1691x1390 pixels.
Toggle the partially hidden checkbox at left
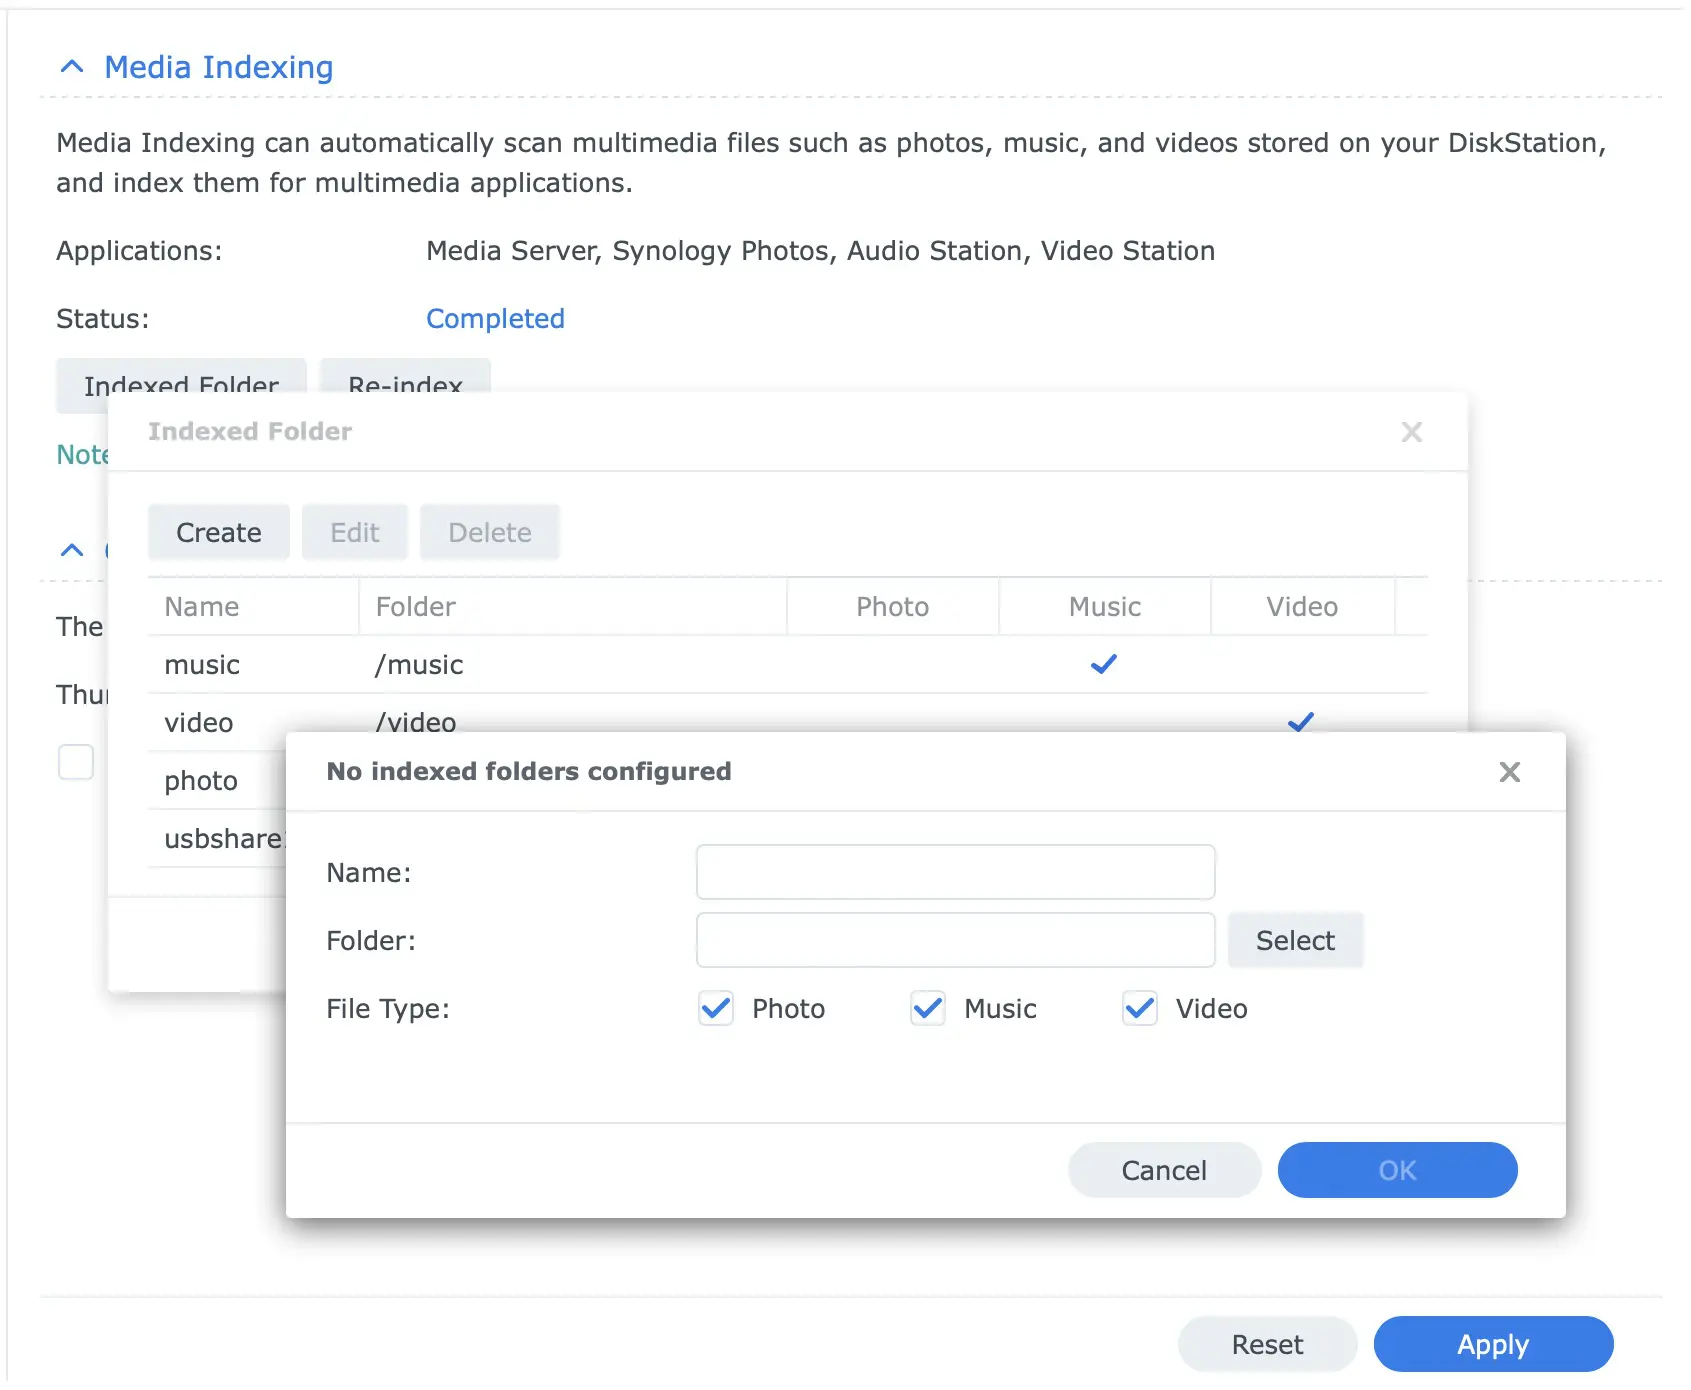[x=76, y=762]
